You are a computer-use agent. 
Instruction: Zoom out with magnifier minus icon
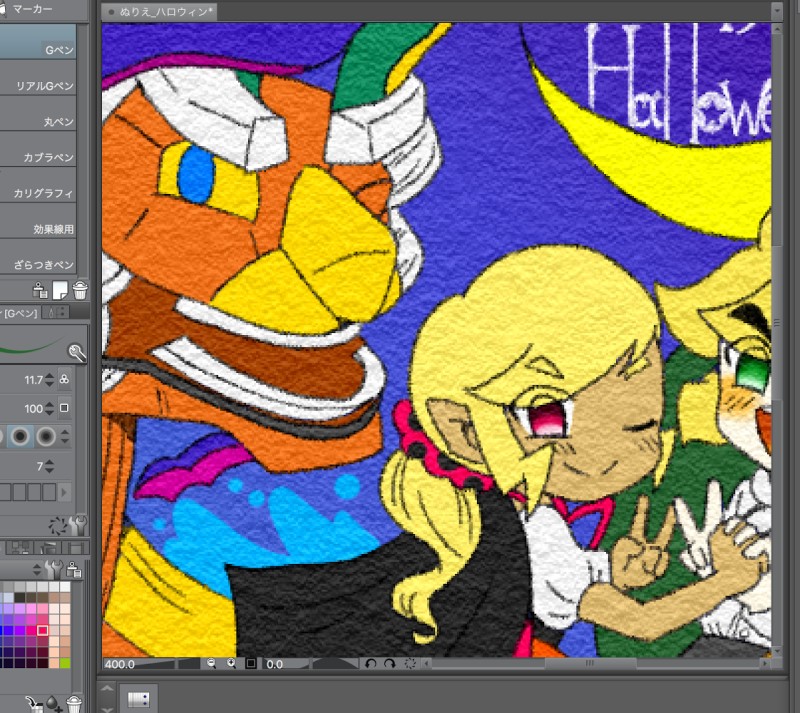[211, 663]
